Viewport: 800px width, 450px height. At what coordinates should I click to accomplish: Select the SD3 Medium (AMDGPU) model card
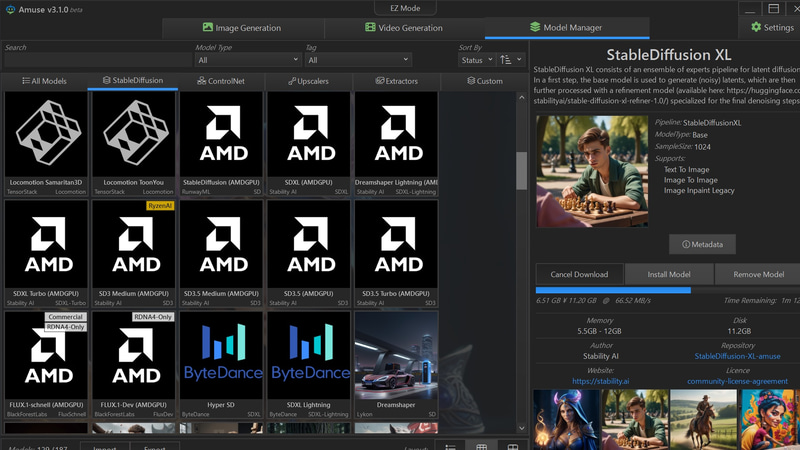pyautogui.click(x=134, y=254)
